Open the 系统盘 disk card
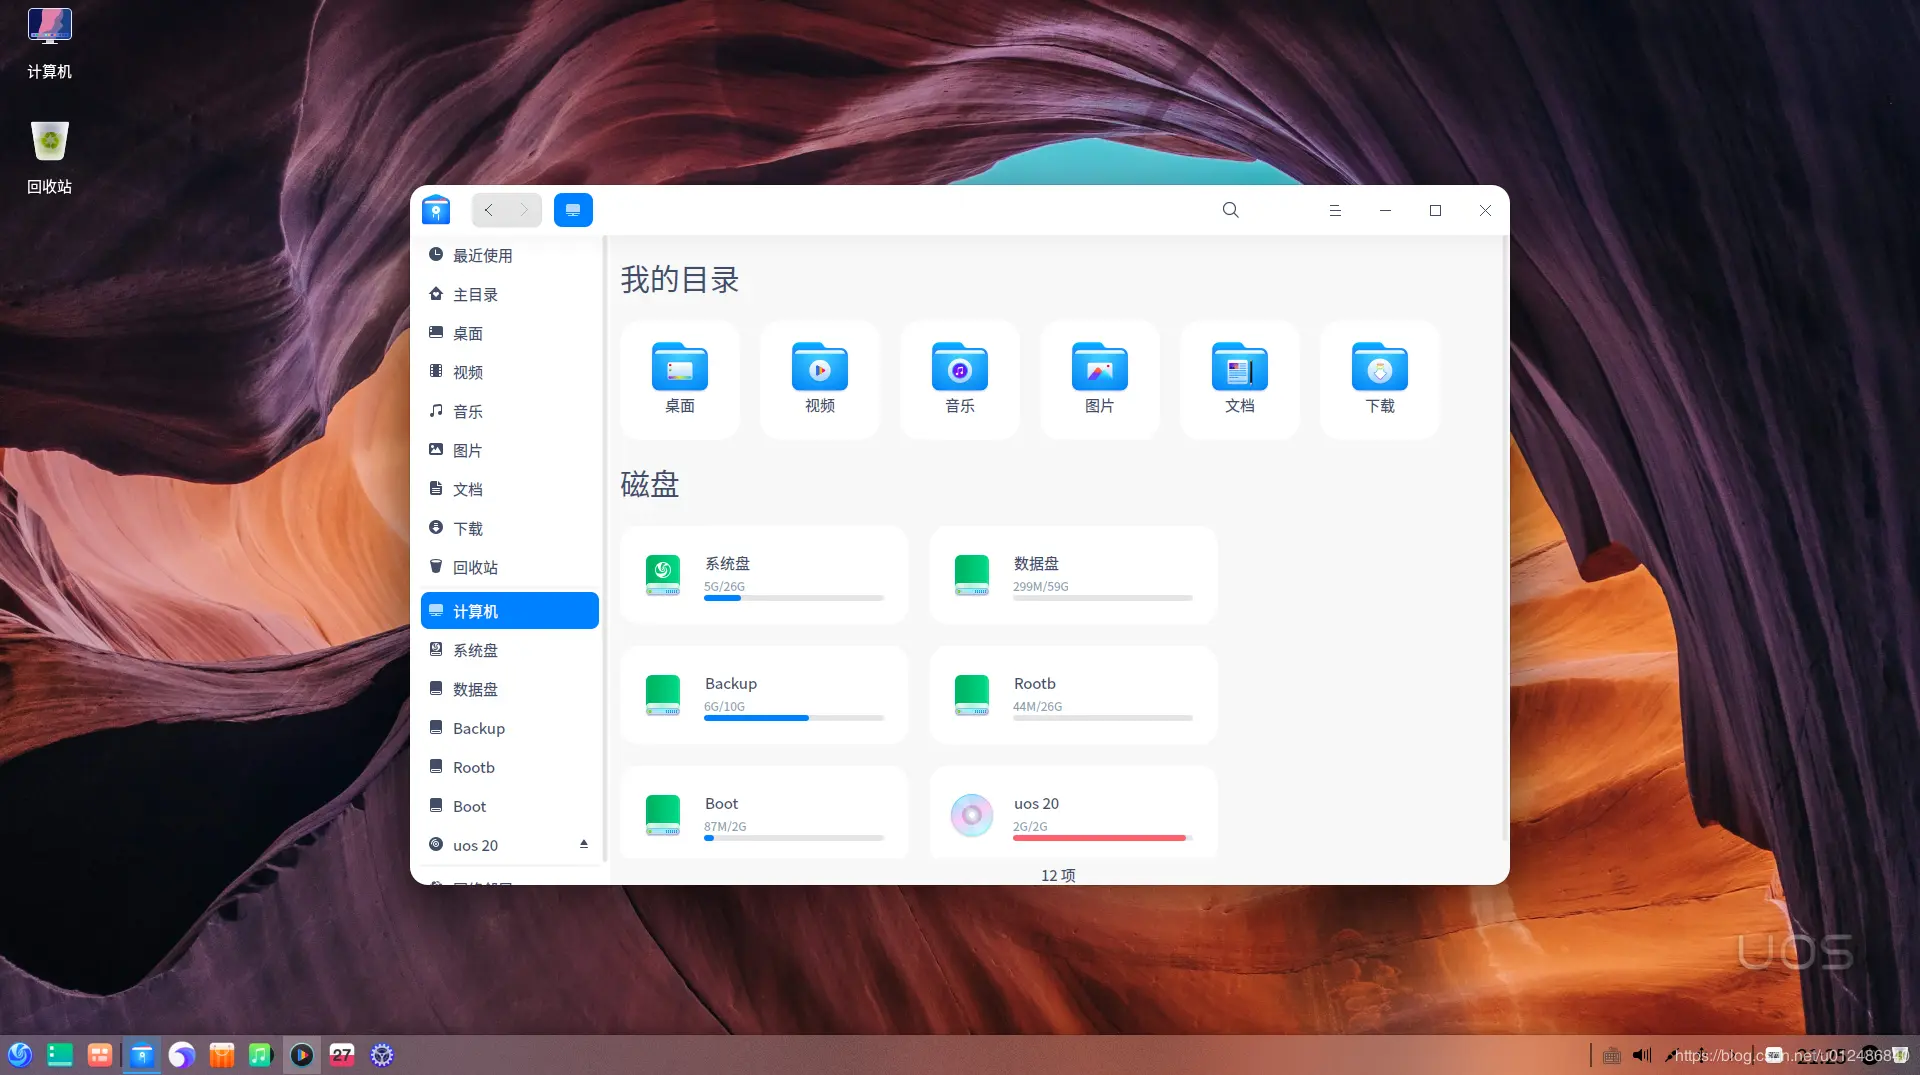 pos(763,575)
